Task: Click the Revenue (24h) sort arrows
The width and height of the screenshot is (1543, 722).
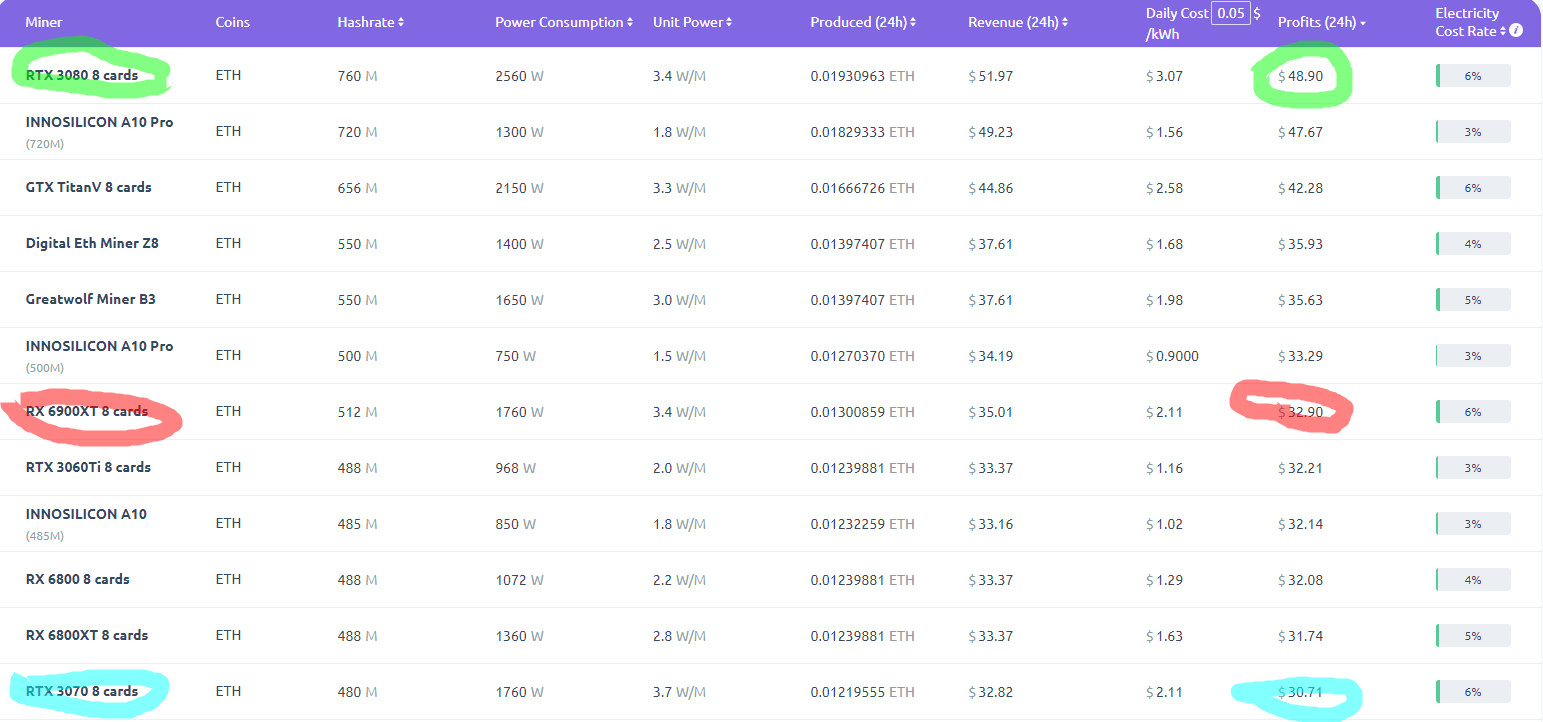Action: [1064, 22]
